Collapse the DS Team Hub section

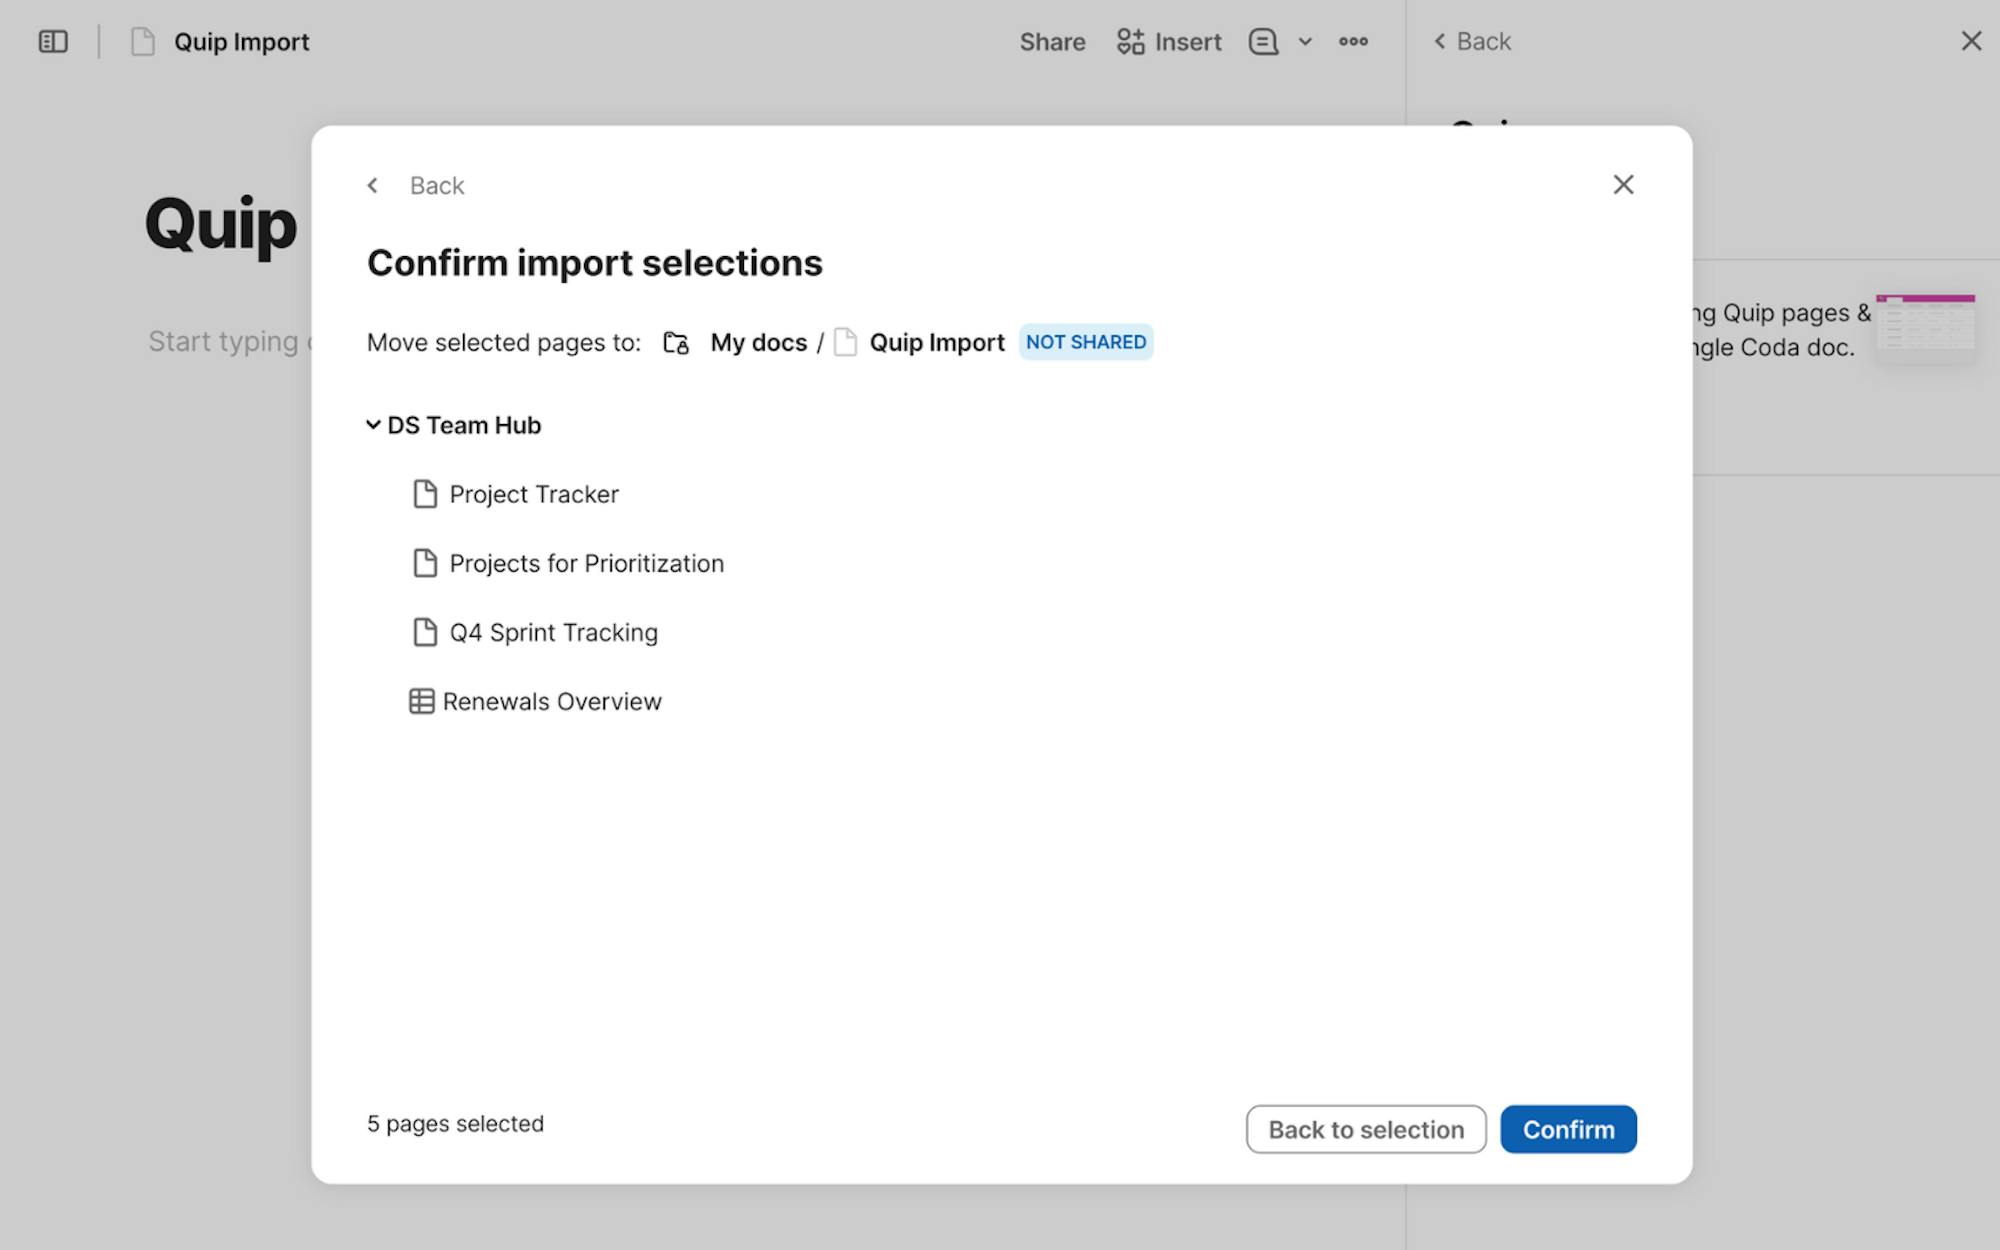373,425
